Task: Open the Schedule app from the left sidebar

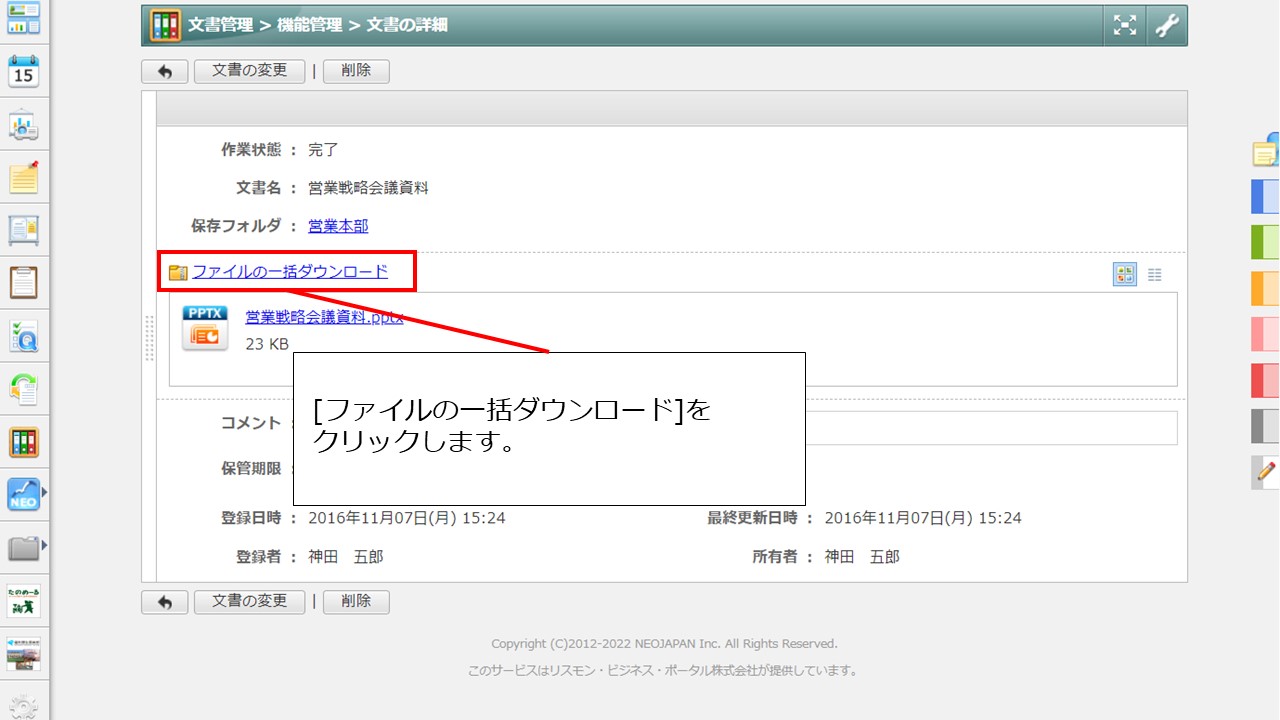Action: tap(22, 72)
